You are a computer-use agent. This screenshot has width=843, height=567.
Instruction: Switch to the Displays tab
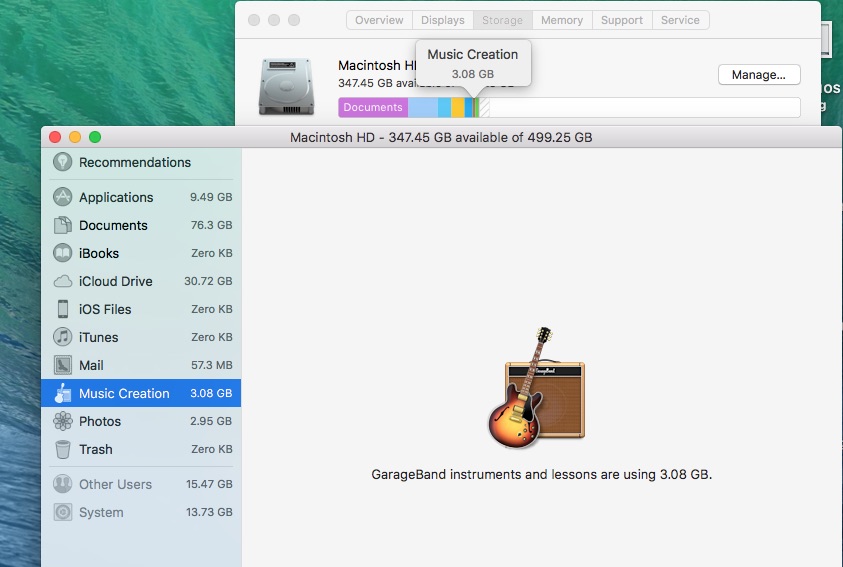[442, 20]
